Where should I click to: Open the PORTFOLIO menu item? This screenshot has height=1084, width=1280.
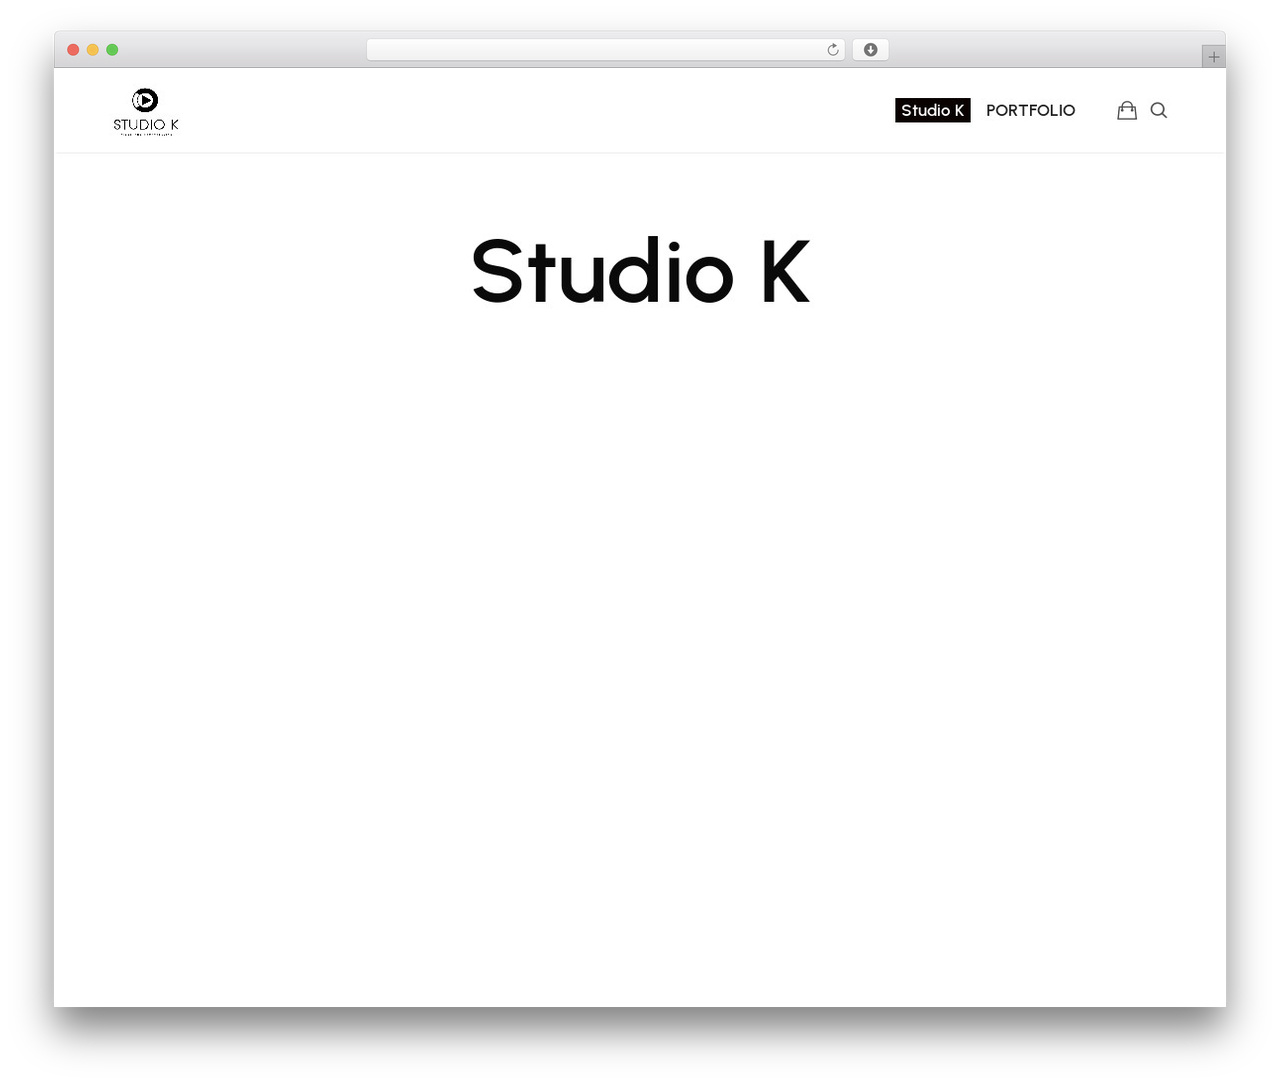1030,110
